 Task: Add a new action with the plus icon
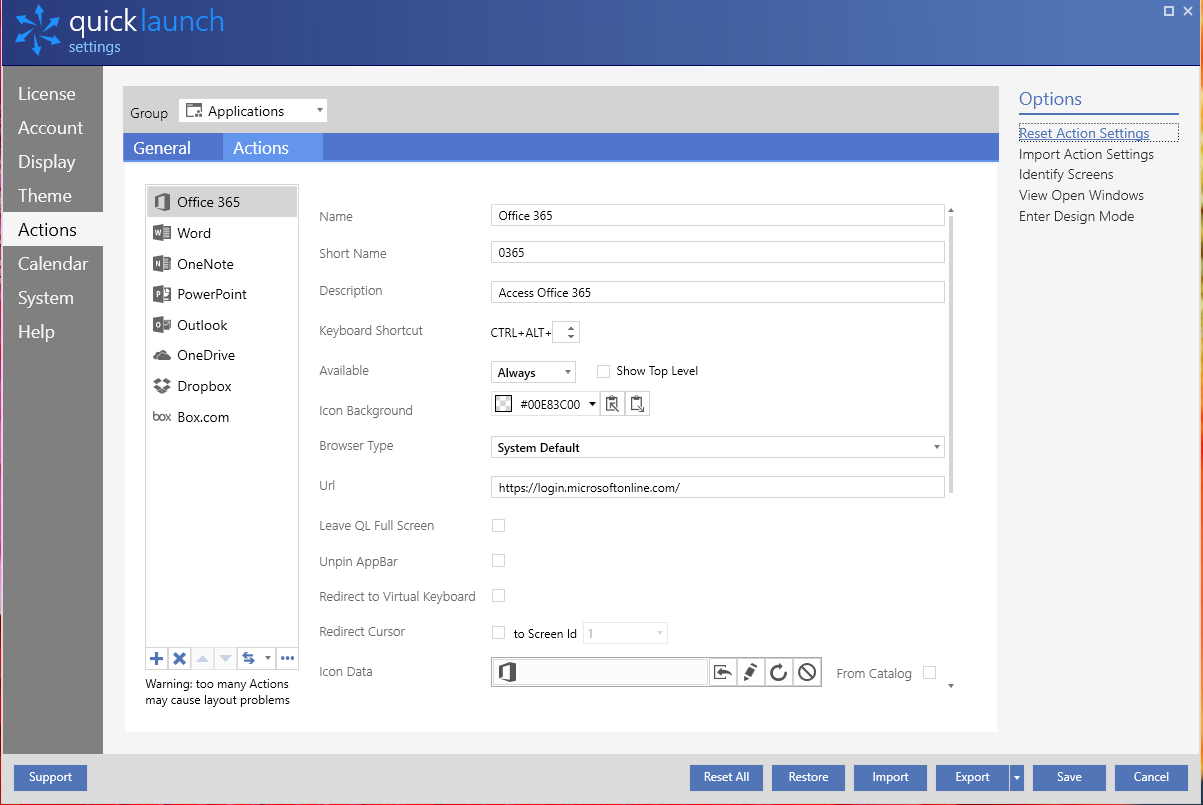(x=157, y=658)
